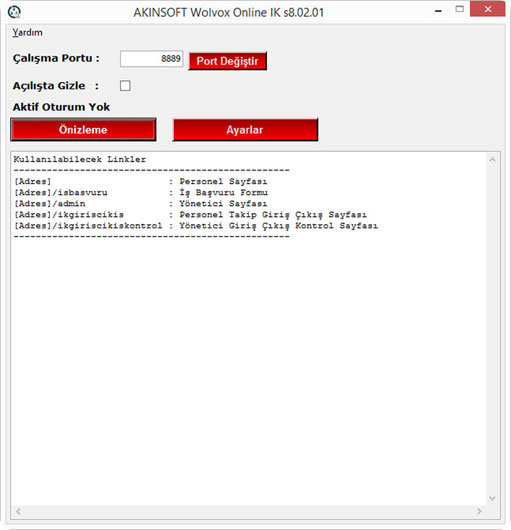Open Ayarlar settings button
The image size is (511, 530).
pyautogui.click(x=245, y=130)
